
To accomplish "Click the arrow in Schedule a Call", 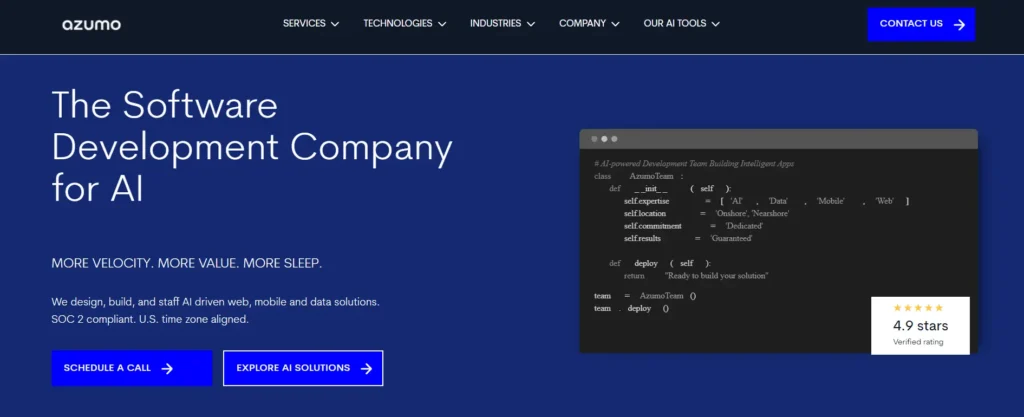I will 167,369.
